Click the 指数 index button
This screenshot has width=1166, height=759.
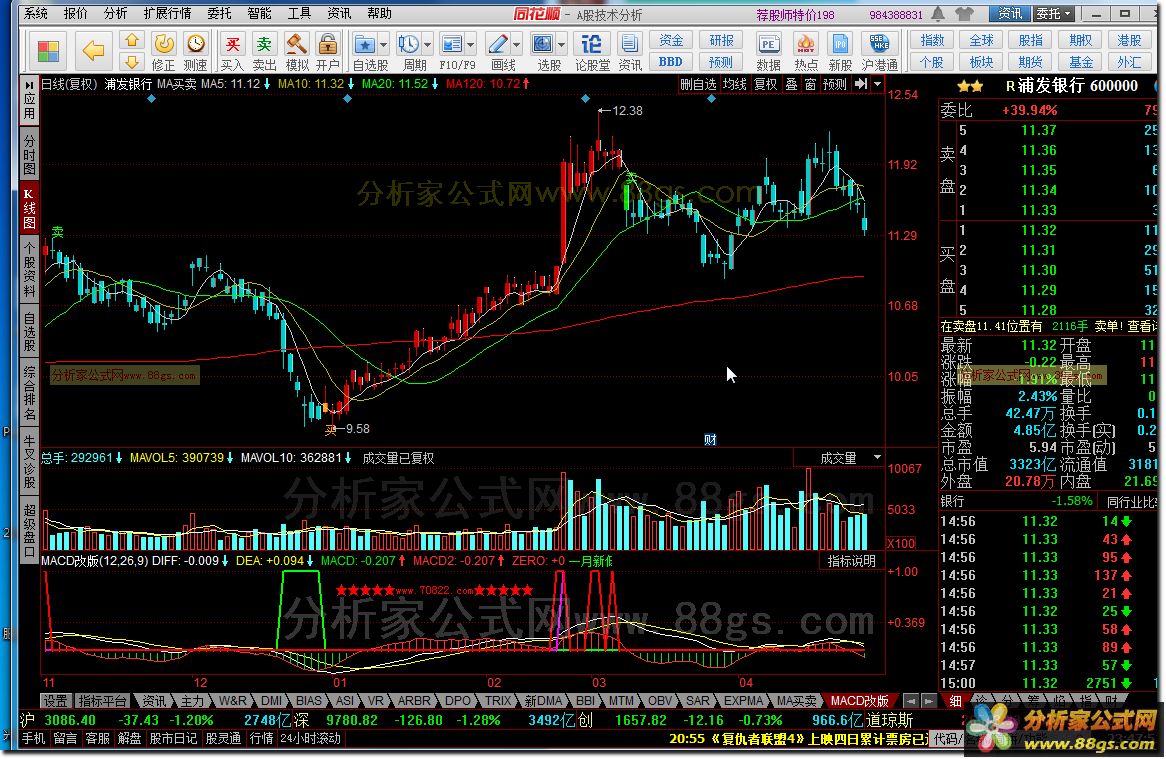pos(933,40)
